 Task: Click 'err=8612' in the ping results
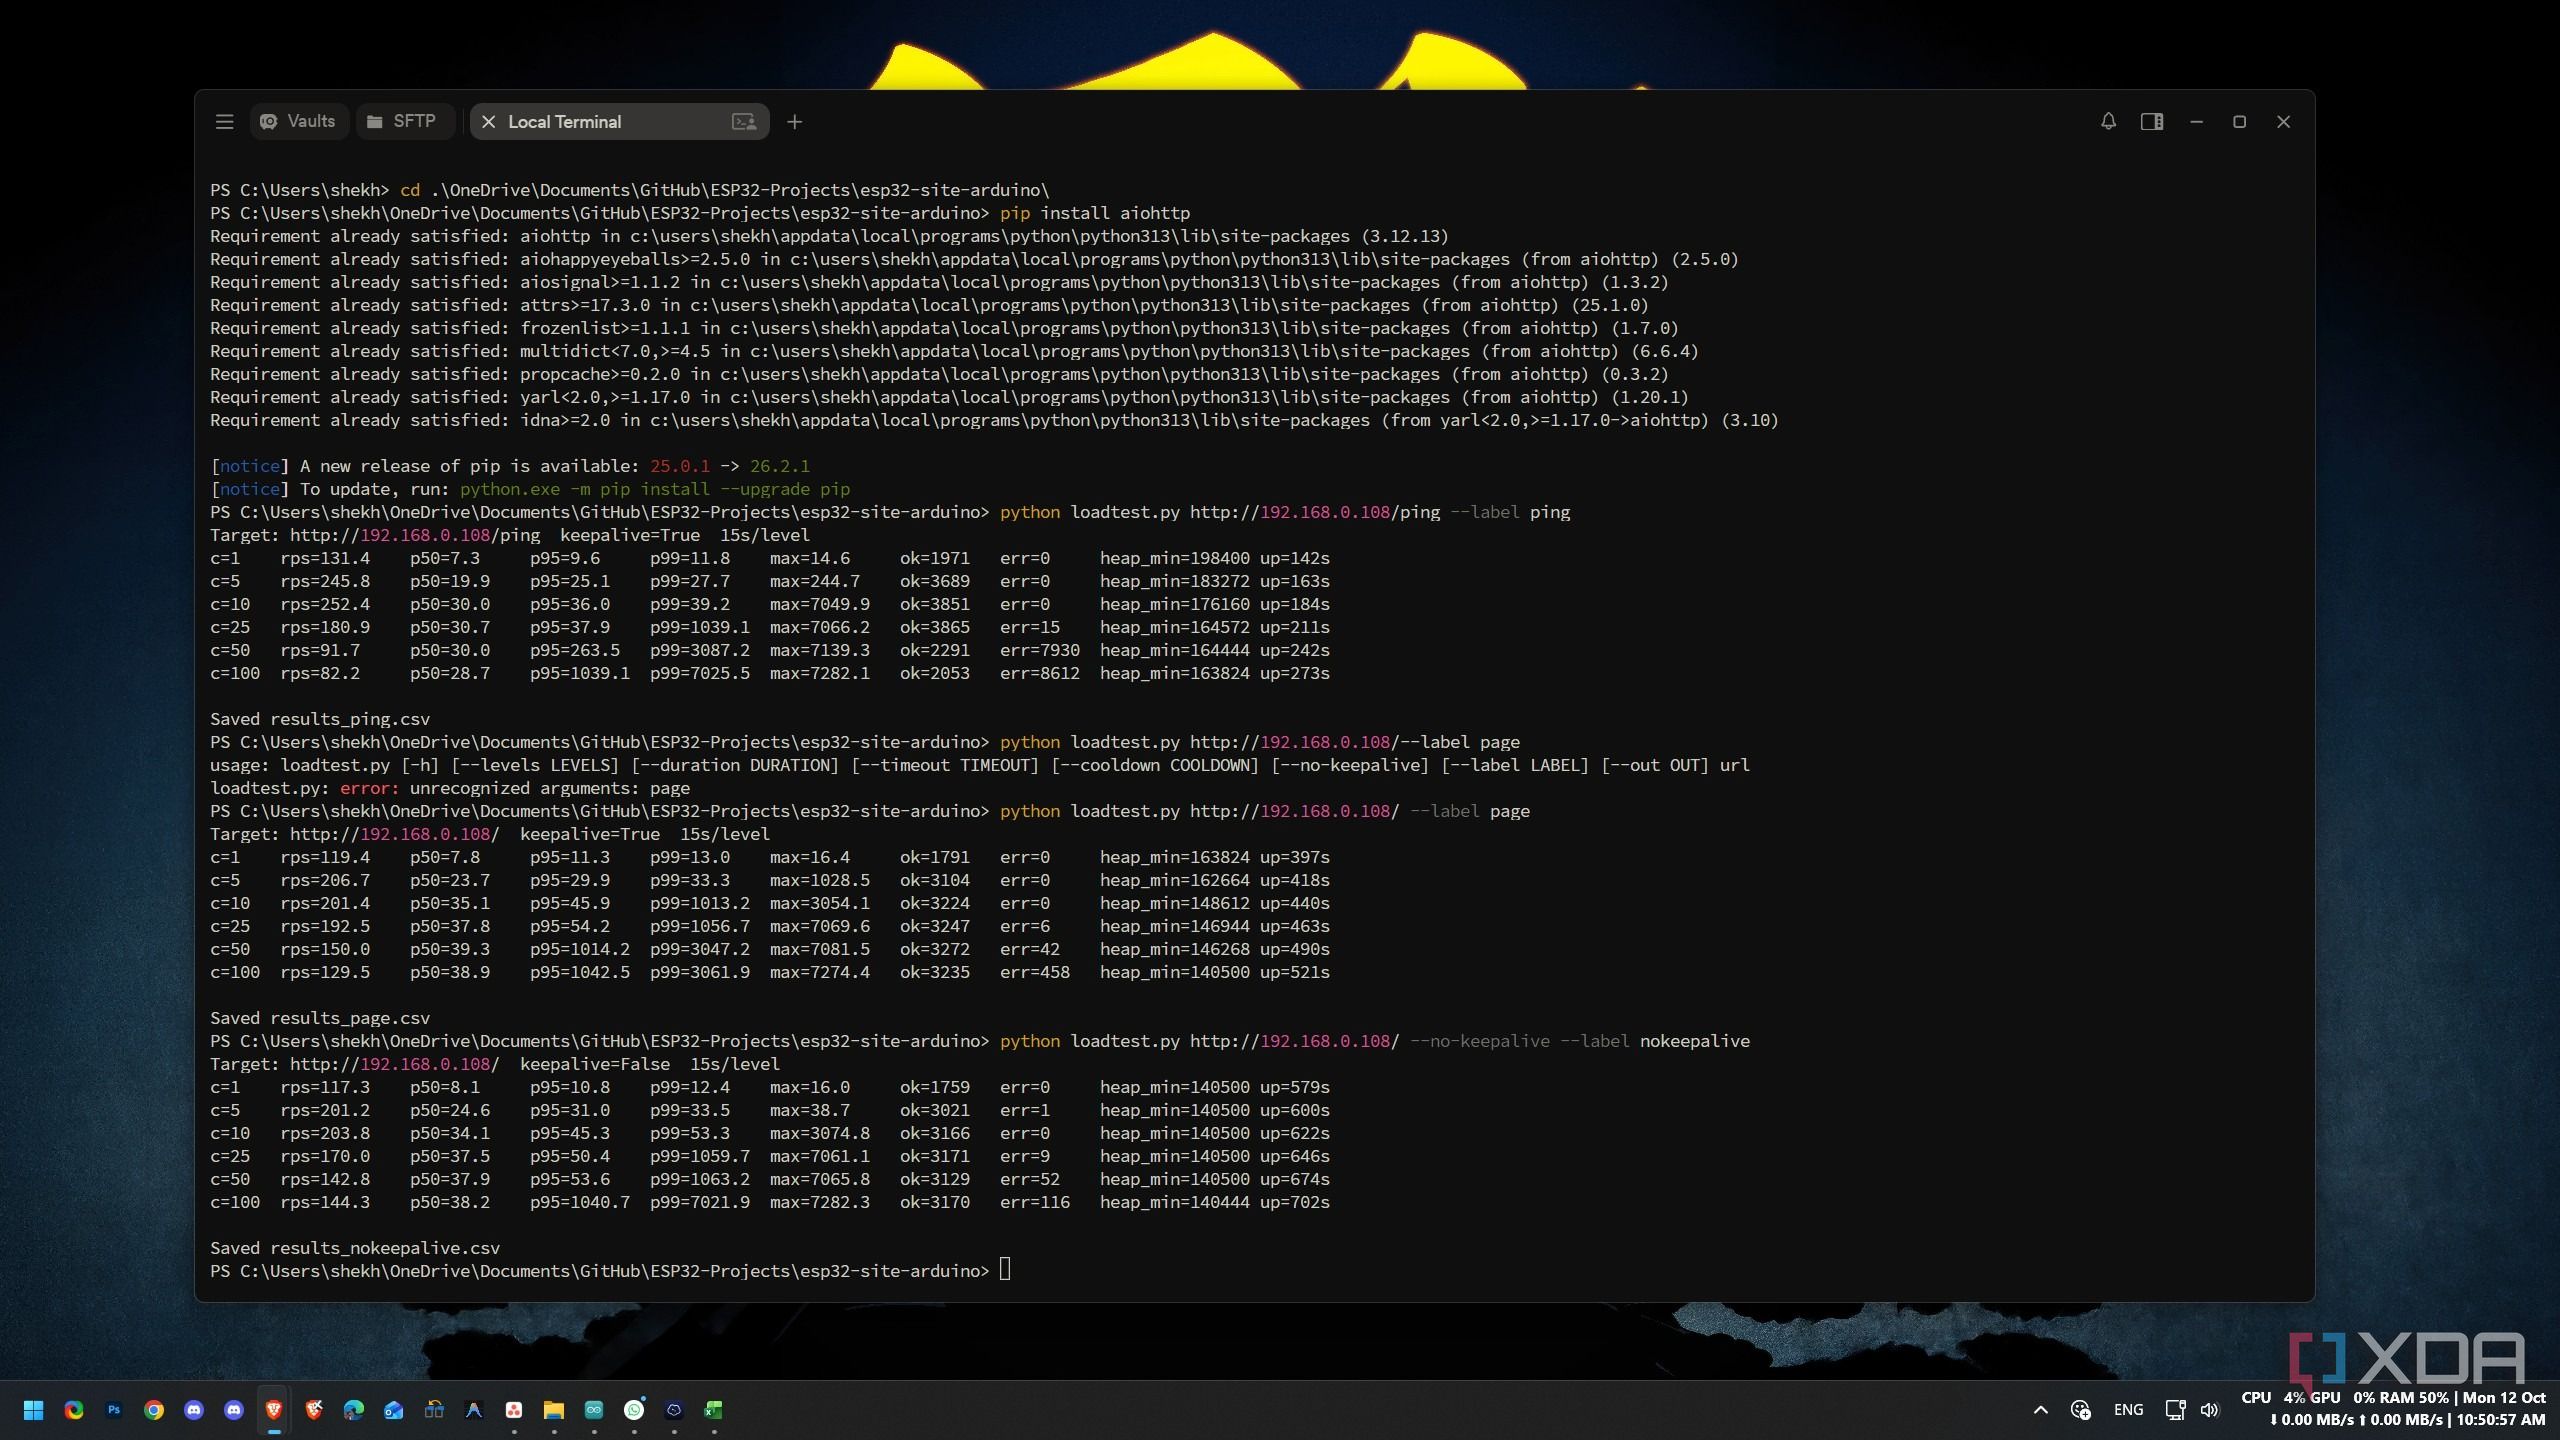(1040, 673)
